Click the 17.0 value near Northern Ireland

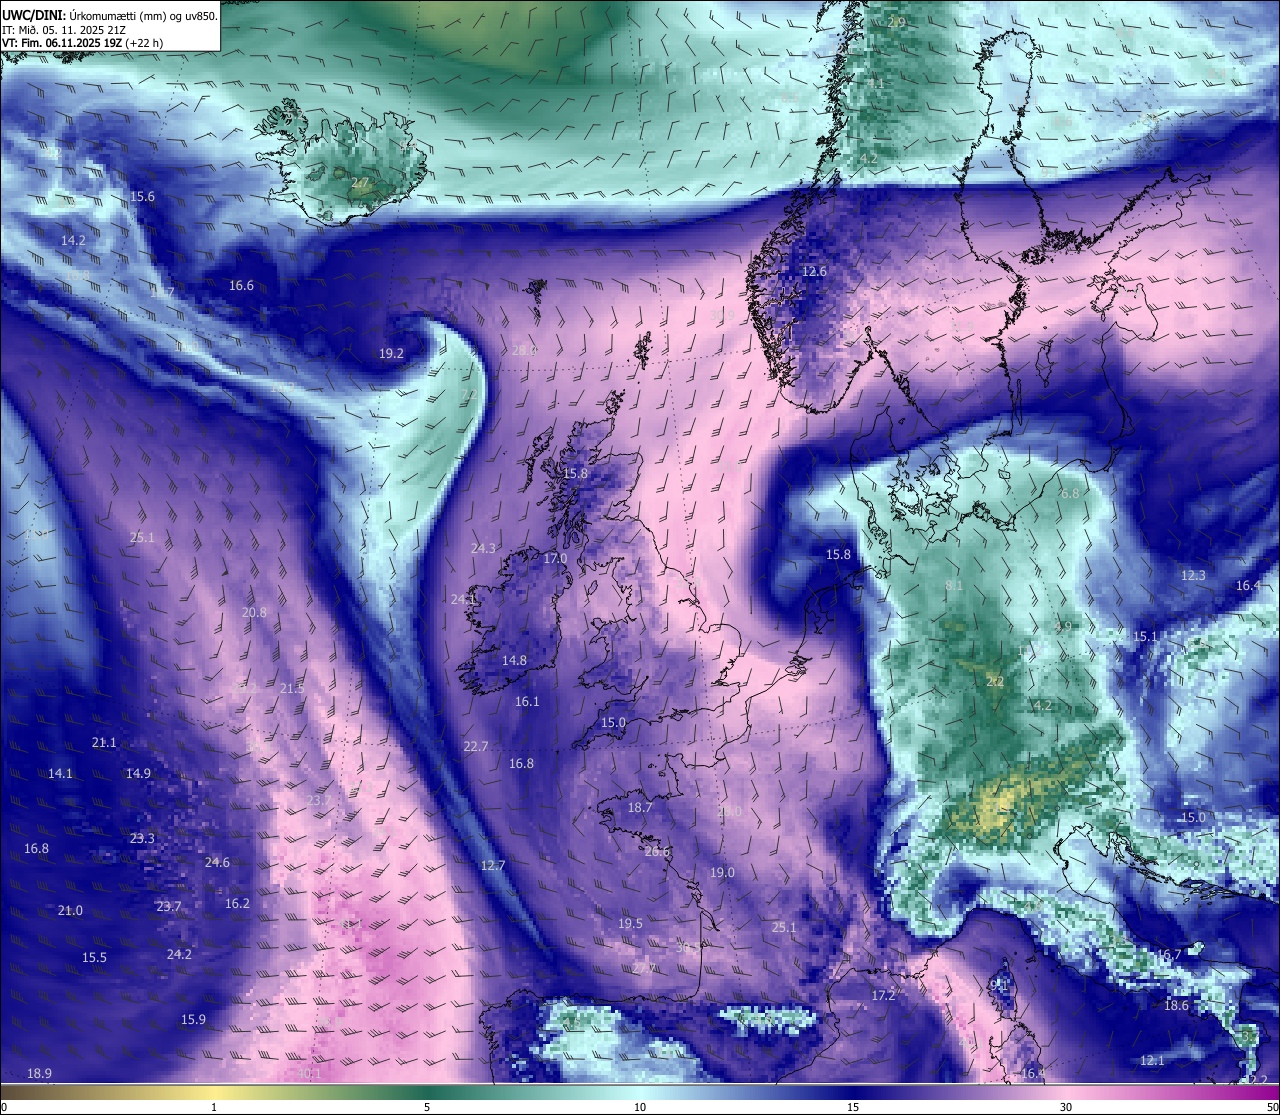click(555, 559)
